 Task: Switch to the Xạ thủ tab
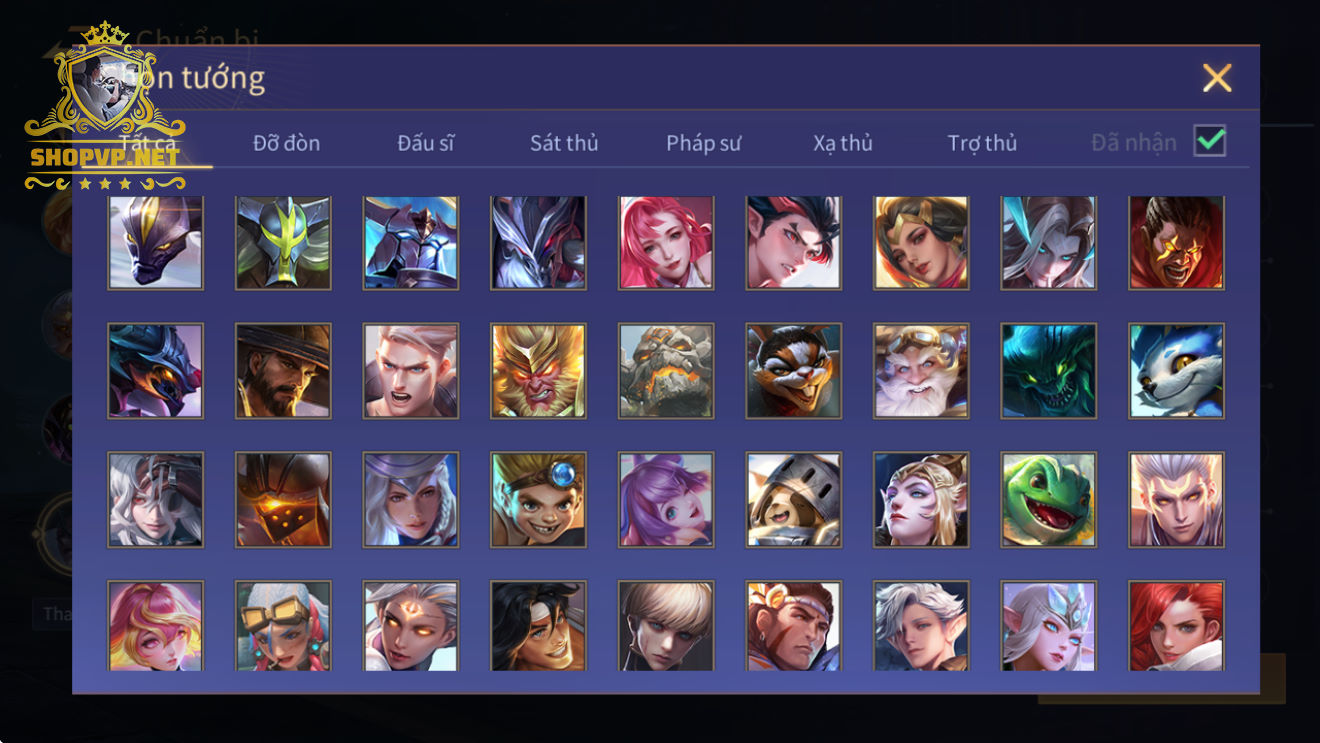point(843,143)
